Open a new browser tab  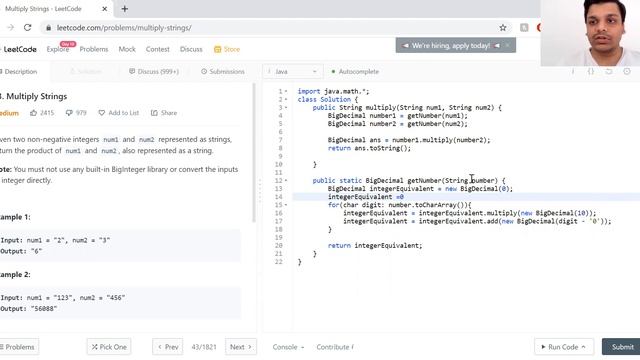pyautogui.click(x=124, y=9)
